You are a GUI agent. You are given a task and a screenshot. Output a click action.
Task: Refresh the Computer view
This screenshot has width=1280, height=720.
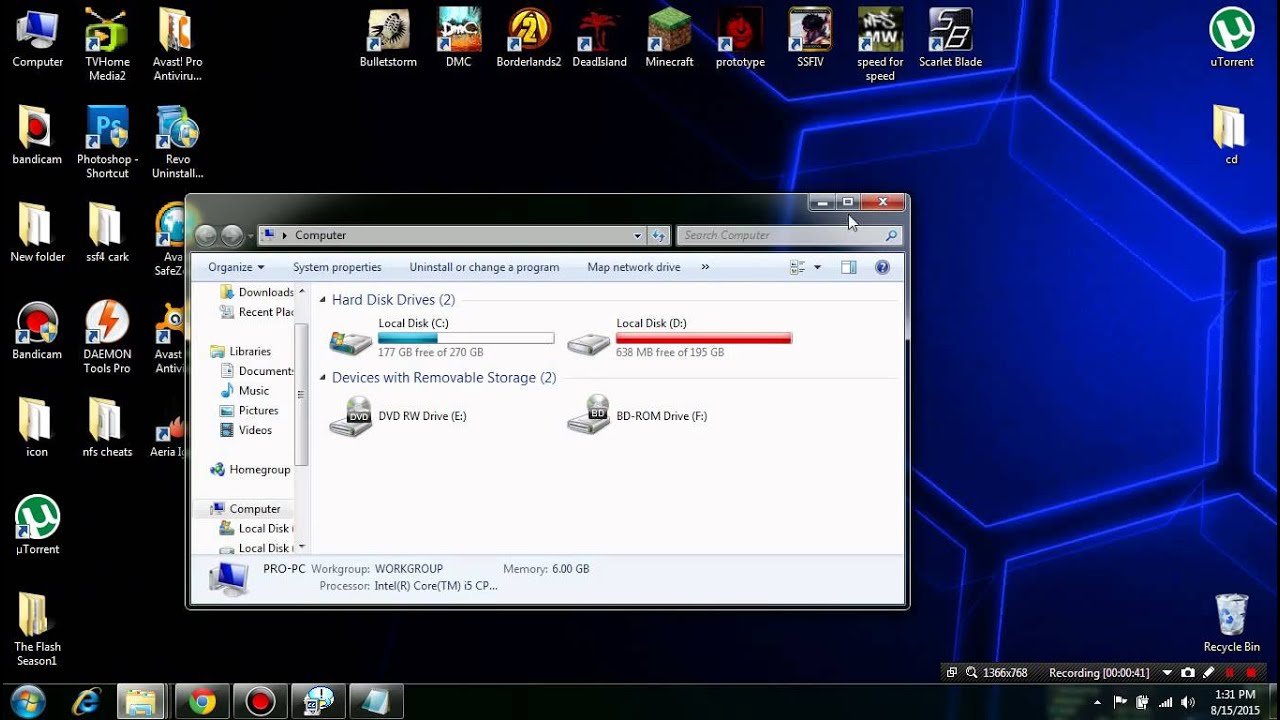660,235
